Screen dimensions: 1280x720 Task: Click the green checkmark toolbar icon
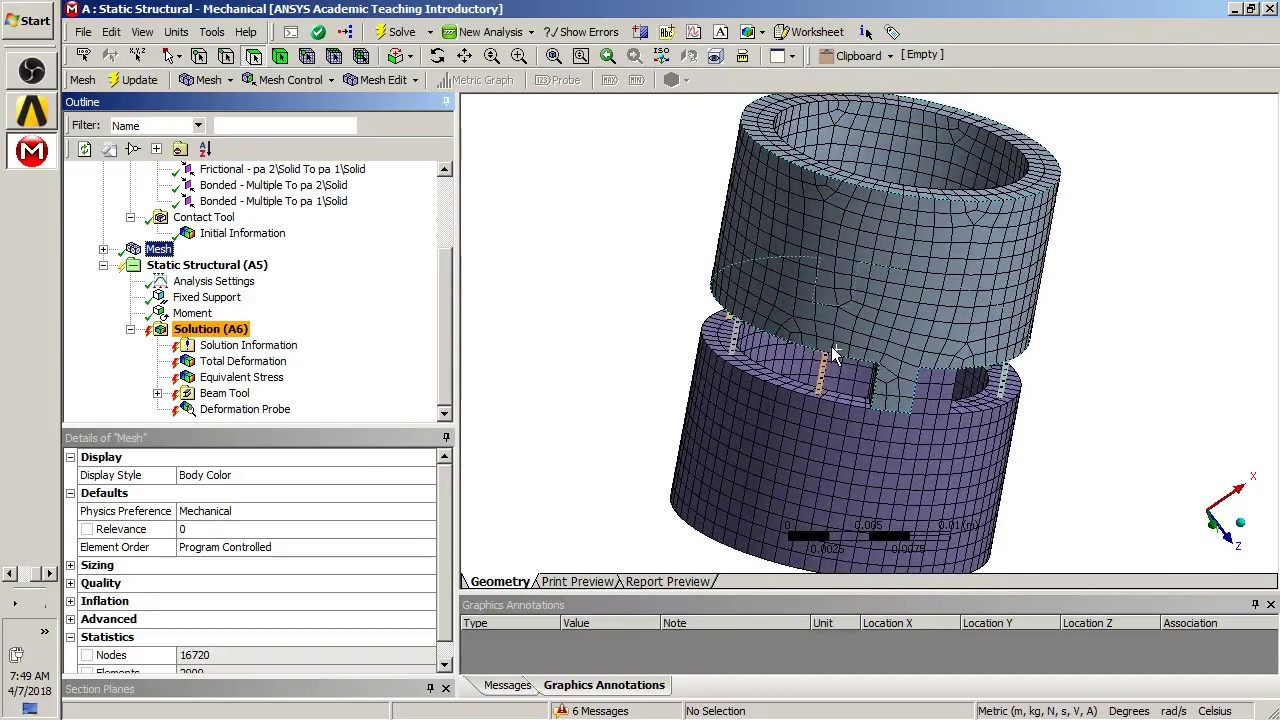click(318, 32)
